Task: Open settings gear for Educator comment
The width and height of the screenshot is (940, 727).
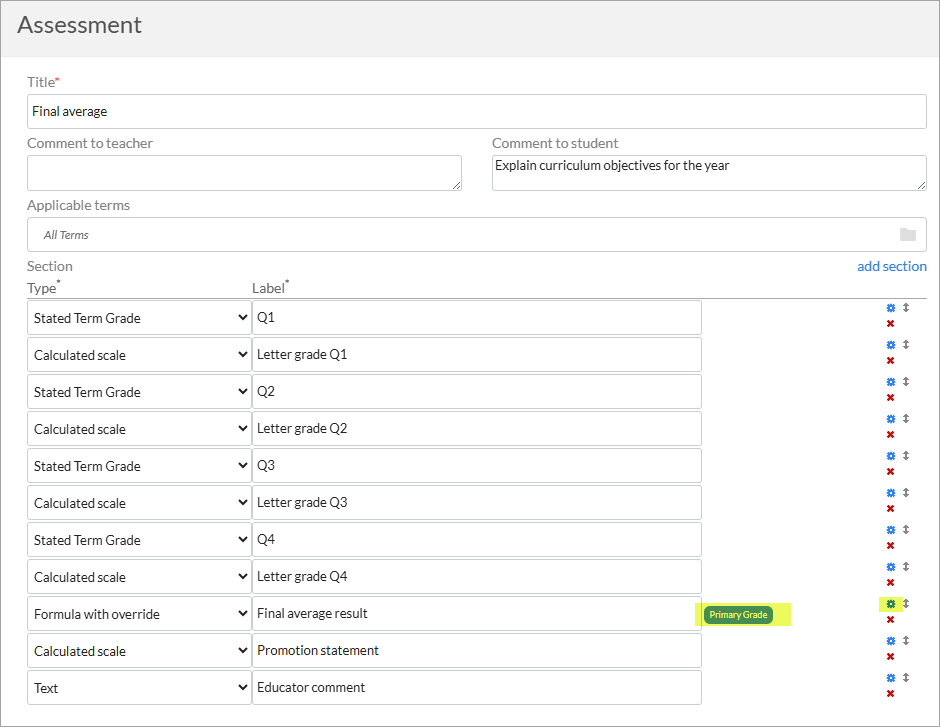Action: (891, 678)
